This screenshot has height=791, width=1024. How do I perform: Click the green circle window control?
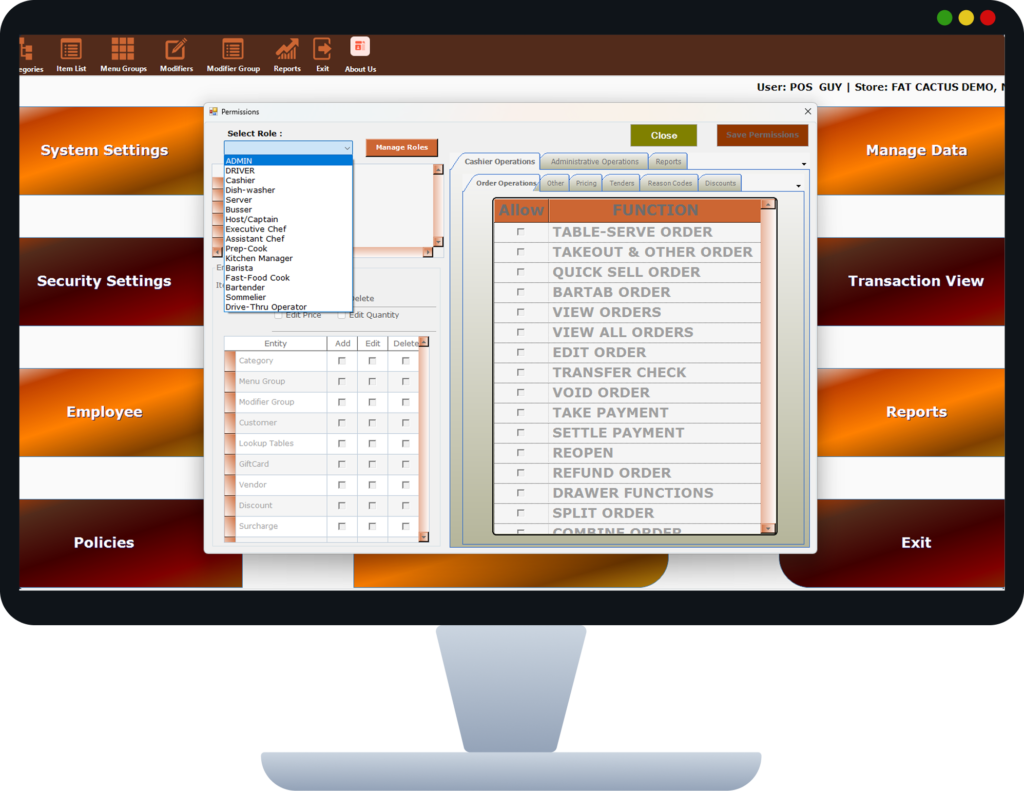click(944, 18)
